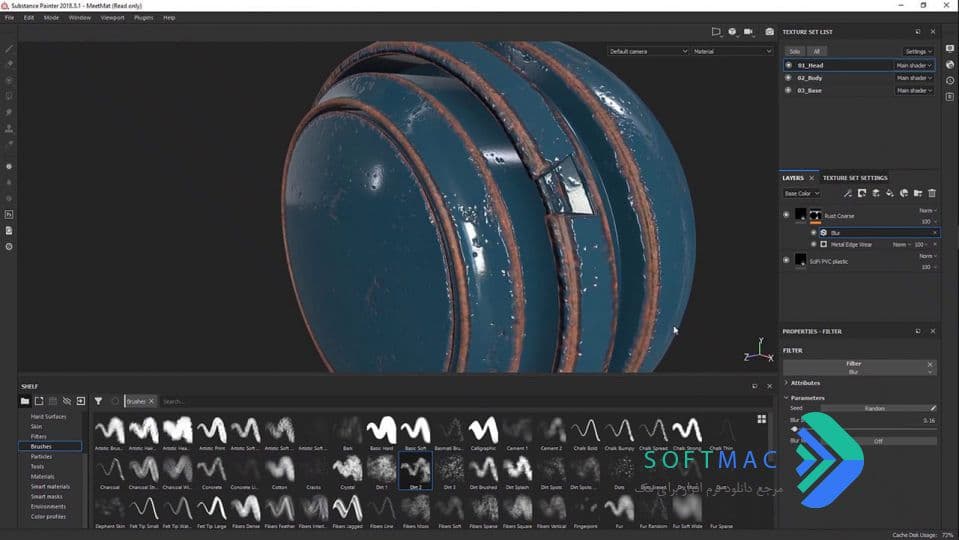Image resolution: width=959 pixels, height=540 pixels.
Task: Click the add folder icon in Layers
Action: tap(918, 193)
